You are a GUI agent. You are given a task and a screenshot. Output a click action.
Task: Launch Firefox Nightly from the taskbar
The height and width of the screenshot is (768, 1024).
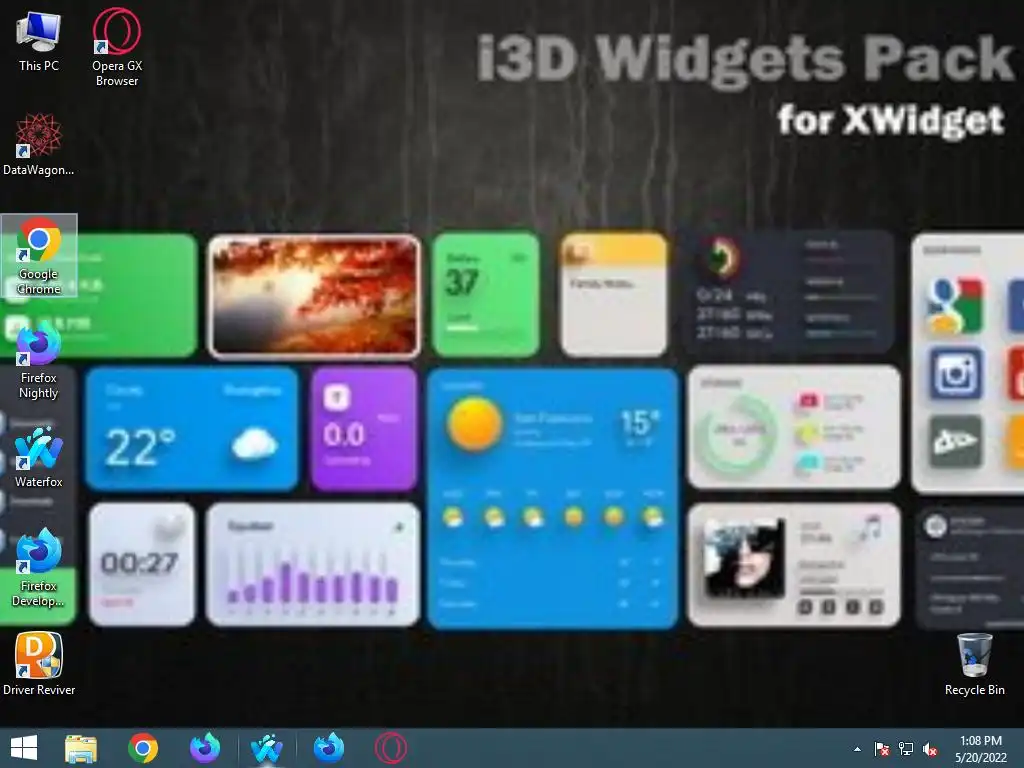[205, 748]
